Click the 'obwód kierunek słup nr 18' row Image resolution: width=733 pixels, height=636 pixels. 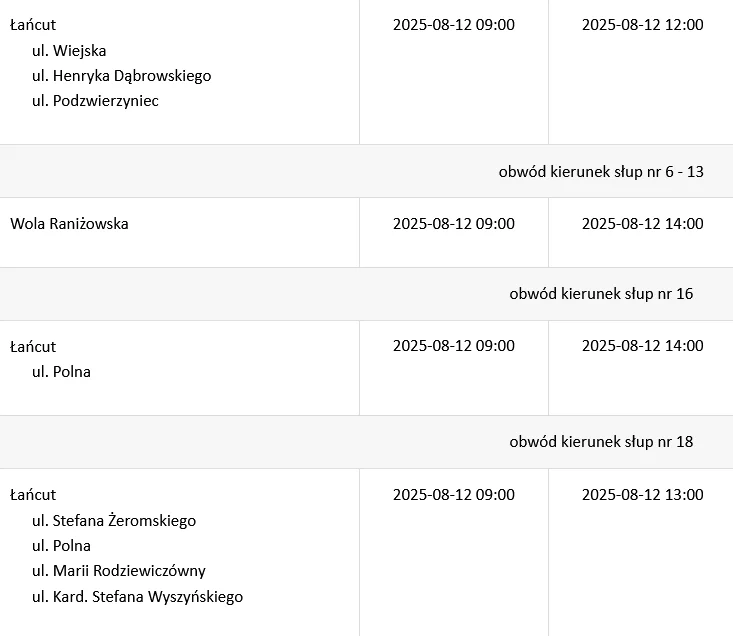pyautogui.click(x=366, y=442)
